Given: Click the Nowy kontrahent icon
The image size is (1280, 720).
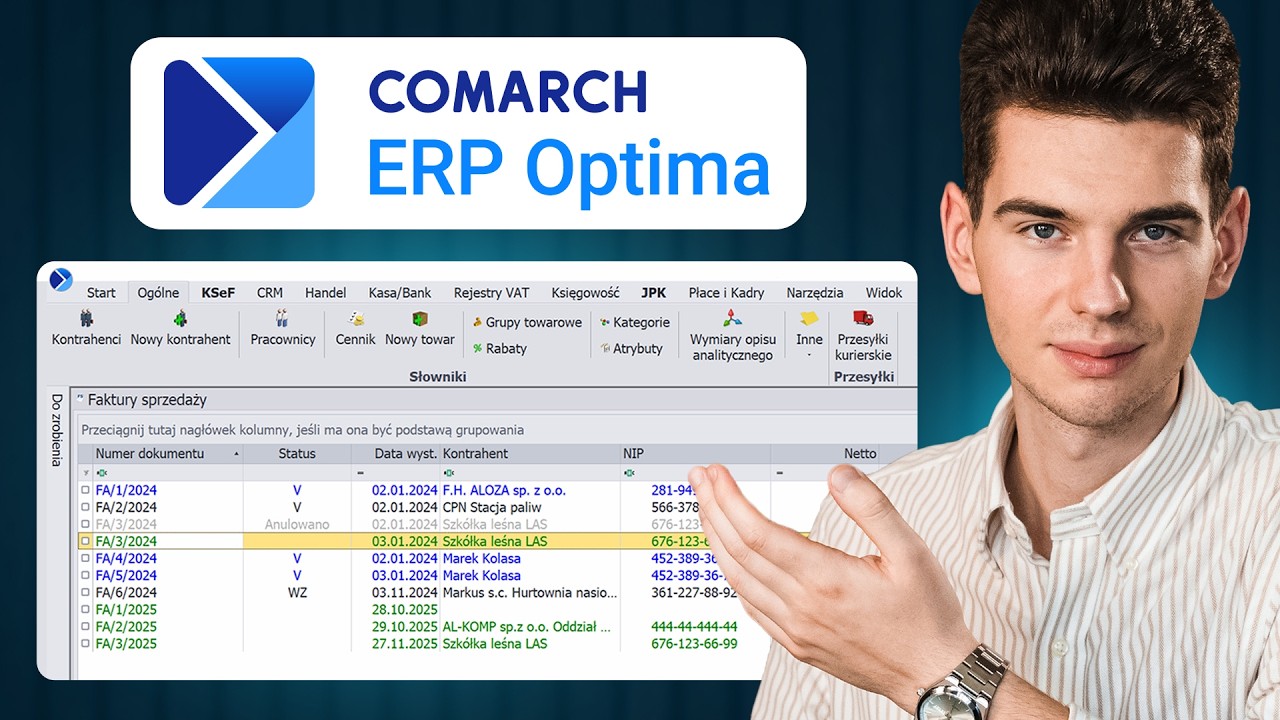Looking at the screenshot, I should [180, 319].
